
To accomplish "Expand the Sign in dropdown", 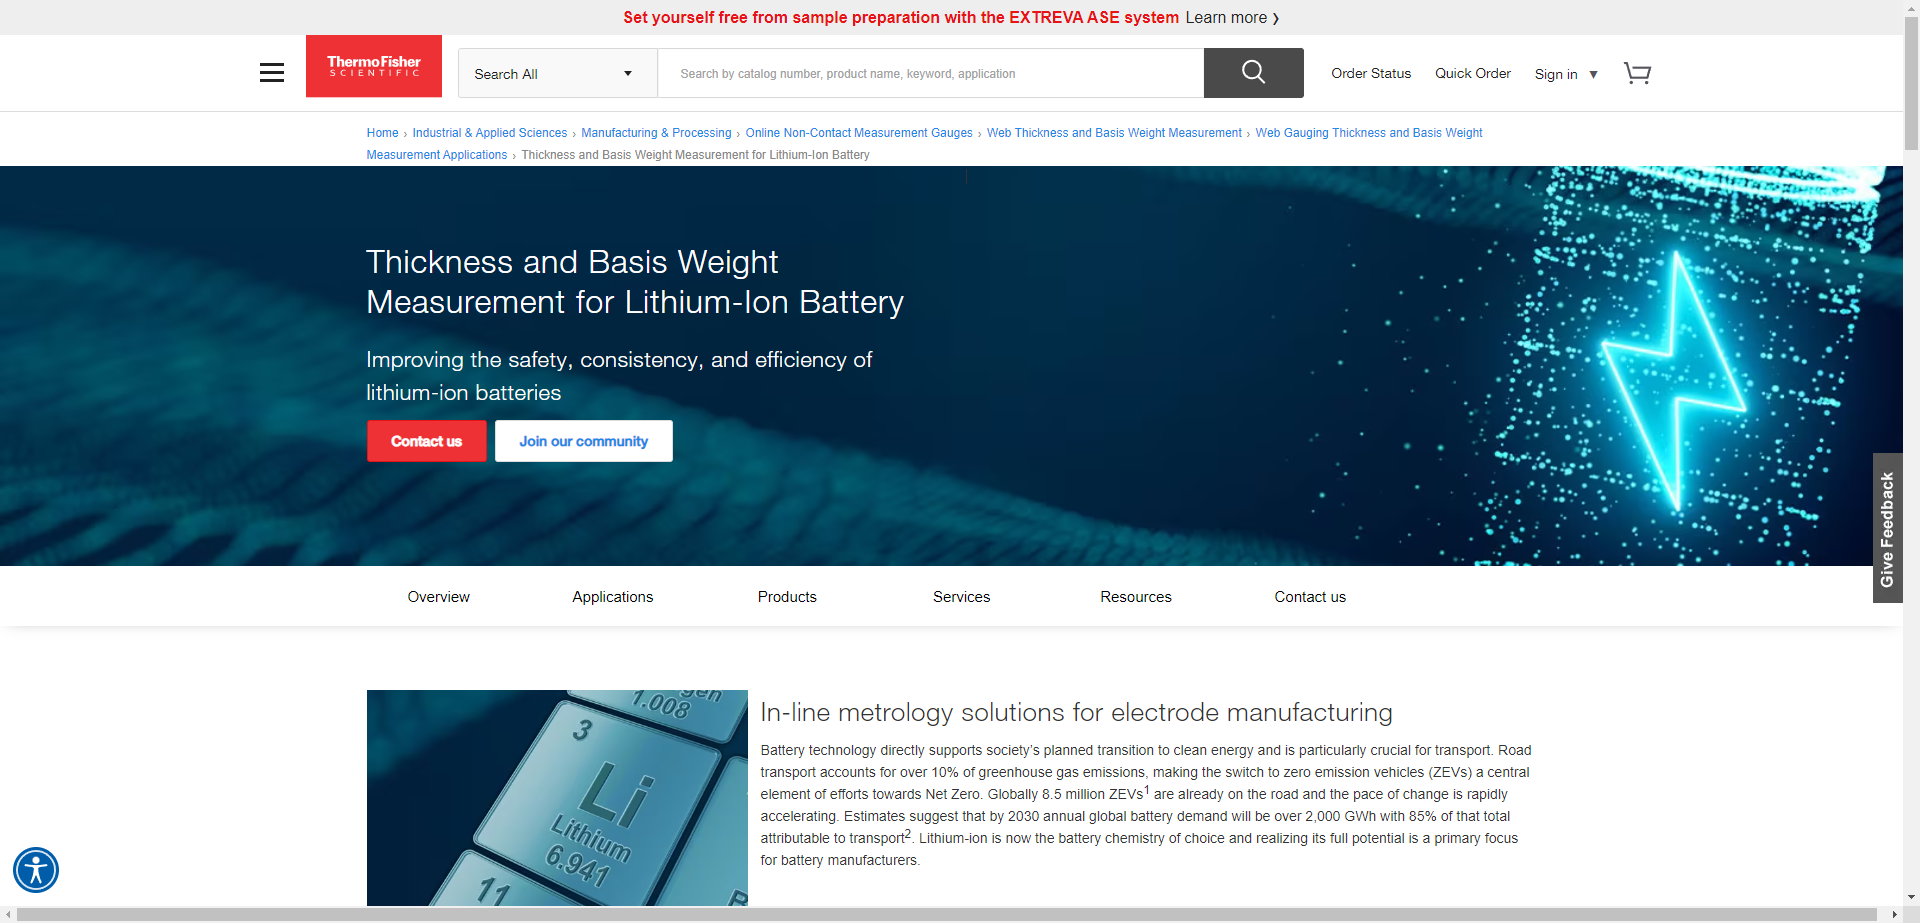I will (1566, 74).
